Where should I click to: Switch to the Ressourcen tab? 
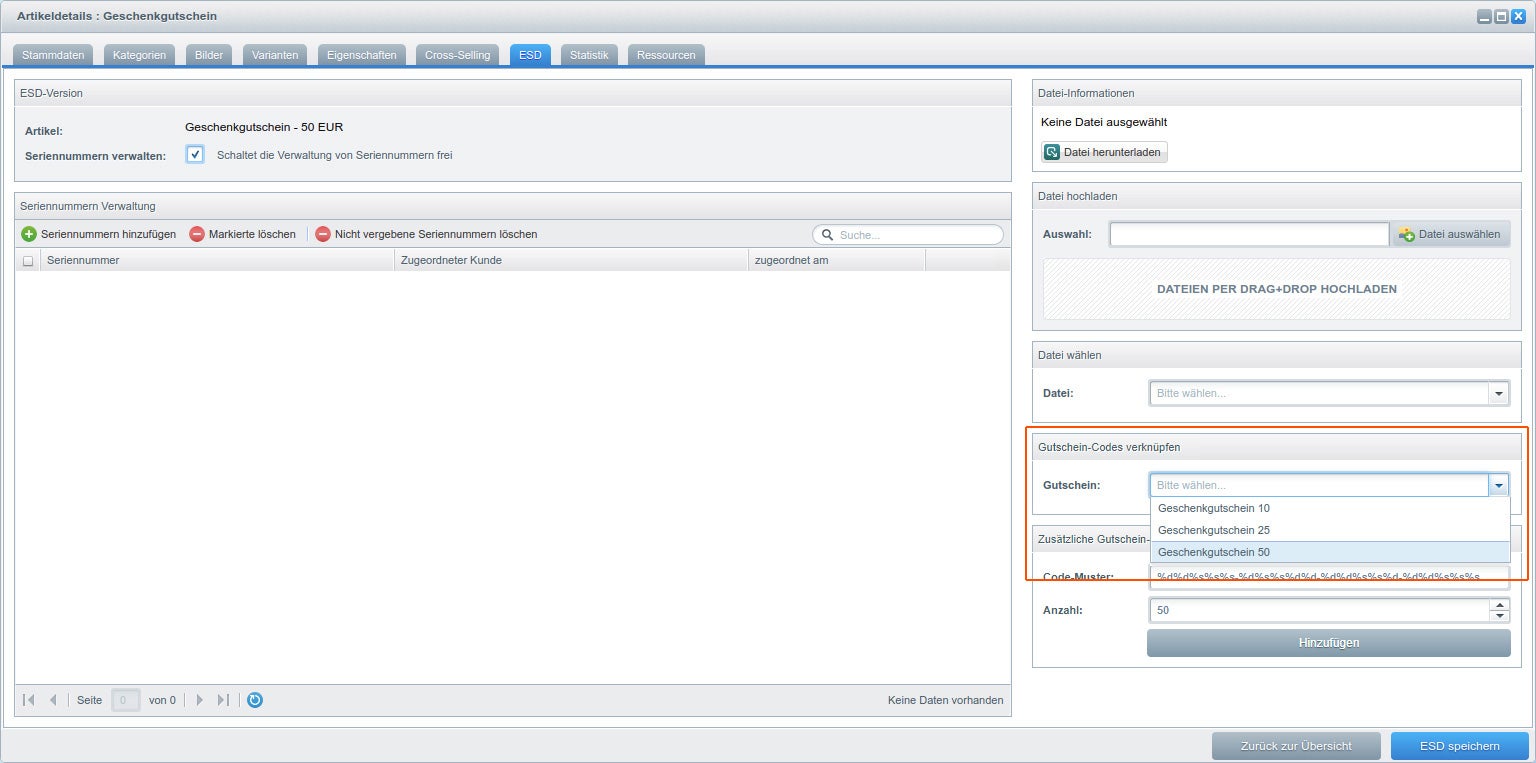[x=666, y=55]
